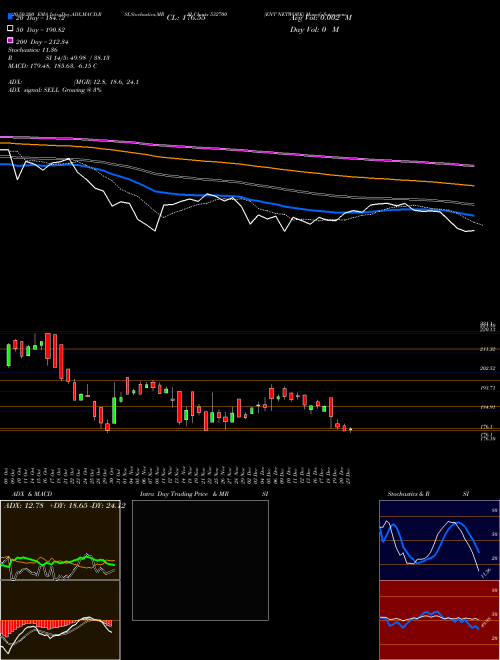500x660 pixels.
Task: Click the last small candle at chart end
Action: tap(350, 429)
